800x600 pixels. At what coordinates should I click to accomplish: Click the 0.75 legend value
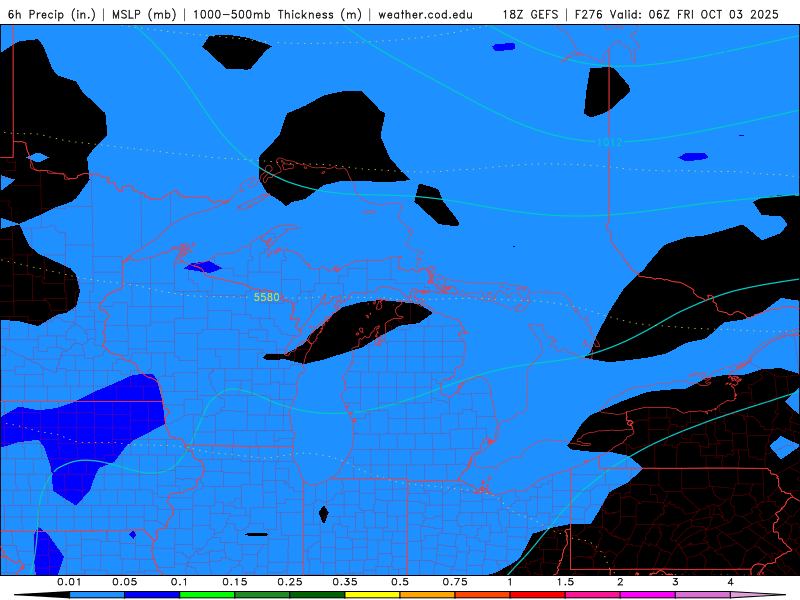tap(455, 582)
